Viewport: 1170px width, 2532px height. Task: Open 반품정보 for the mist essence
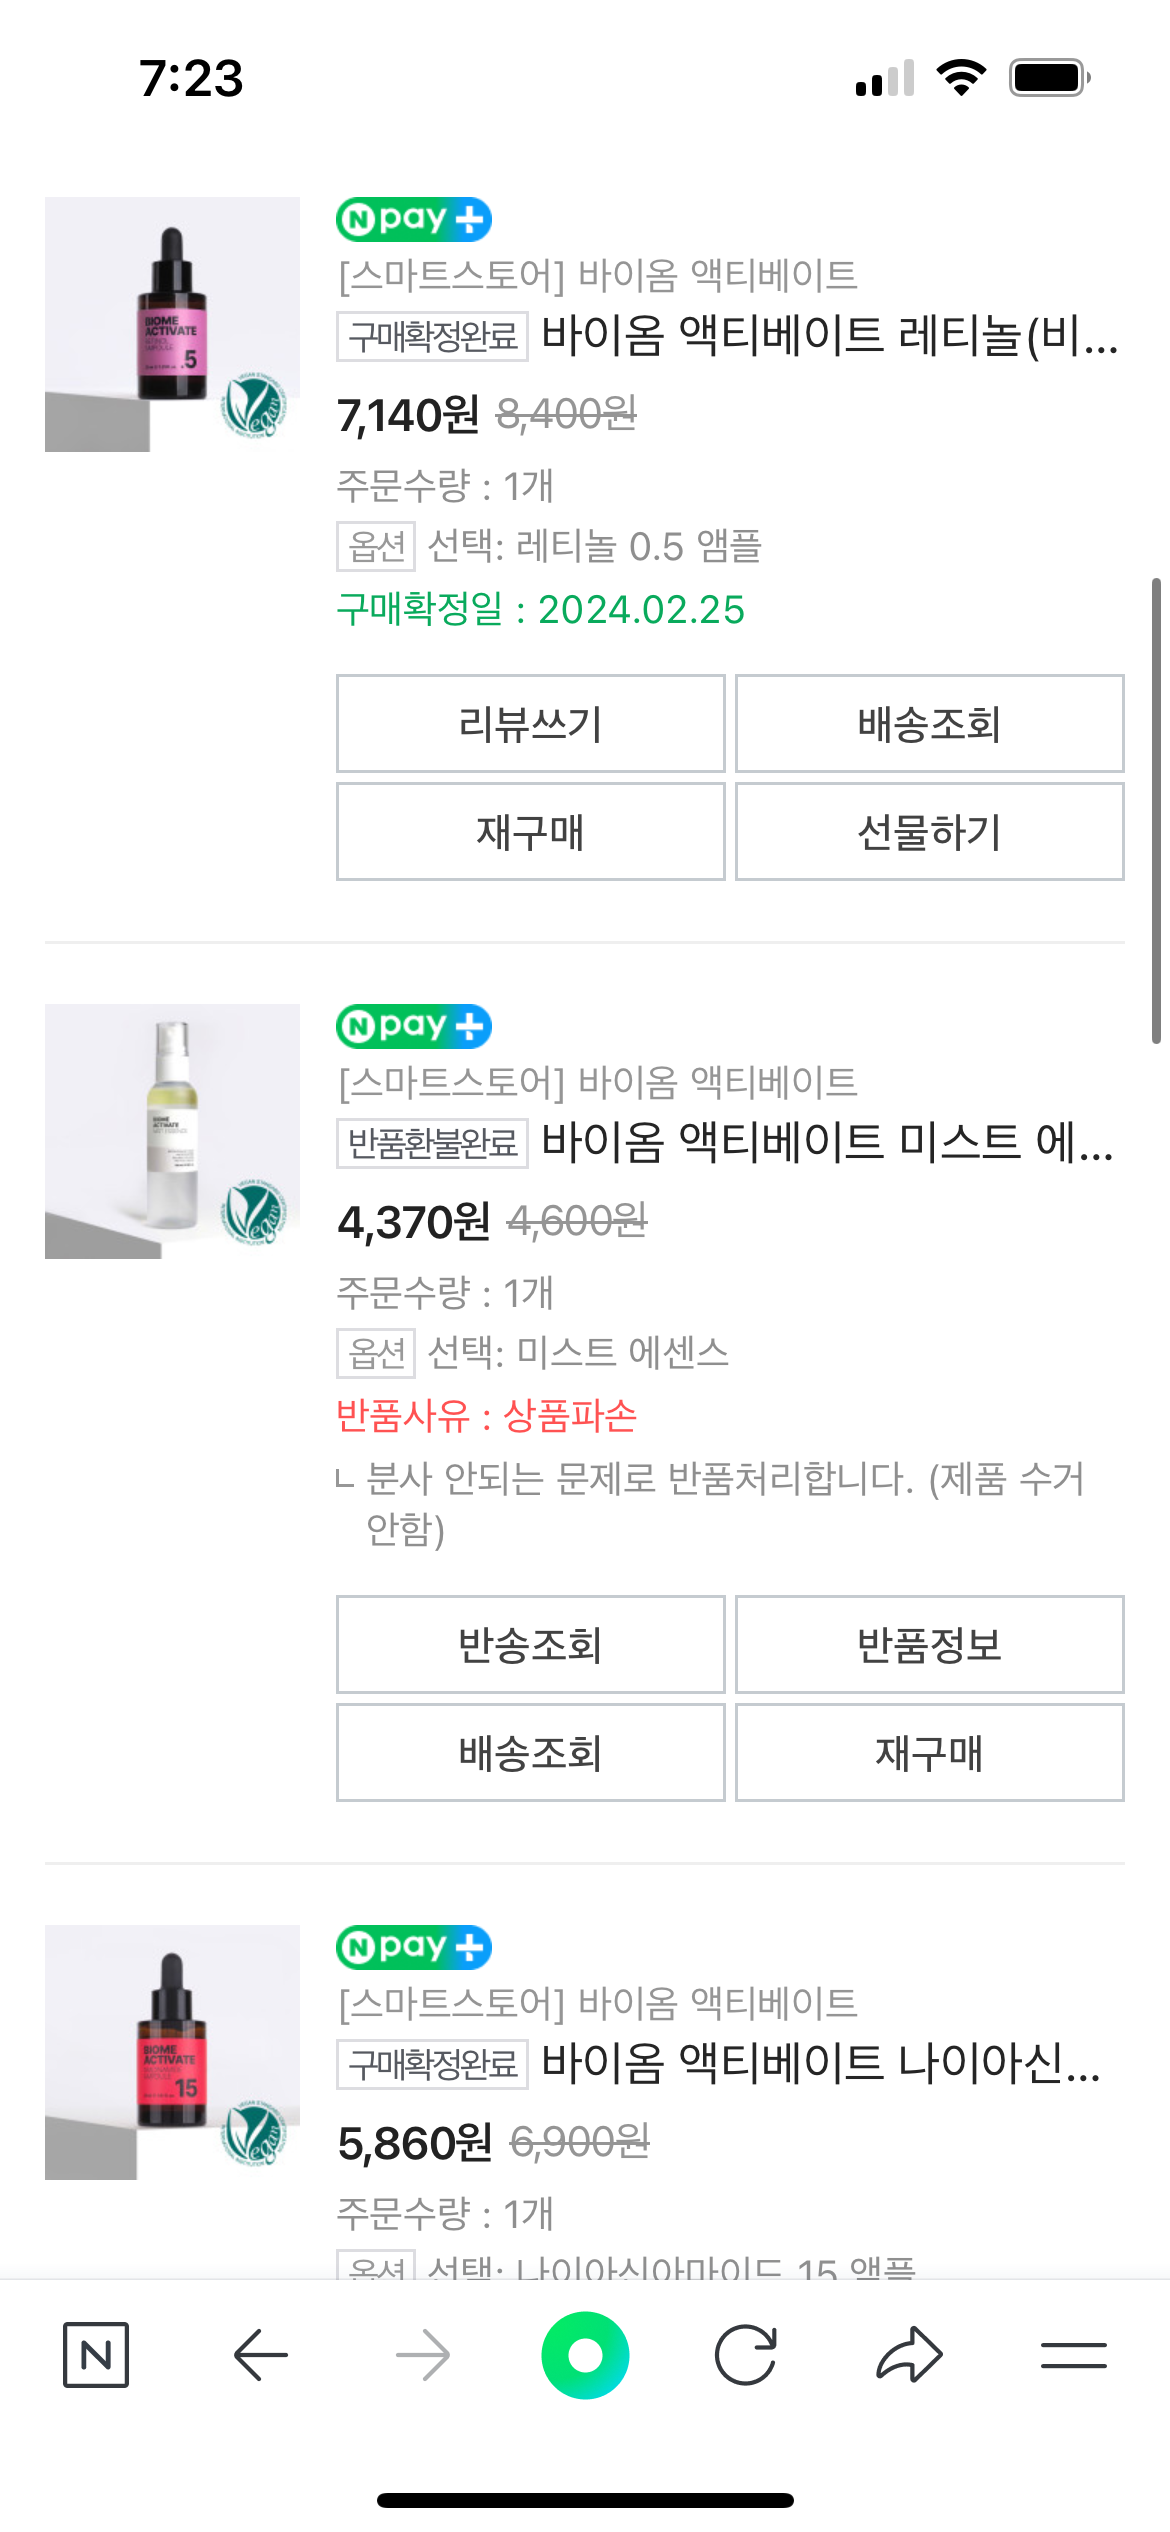[x=929, y=1645]
